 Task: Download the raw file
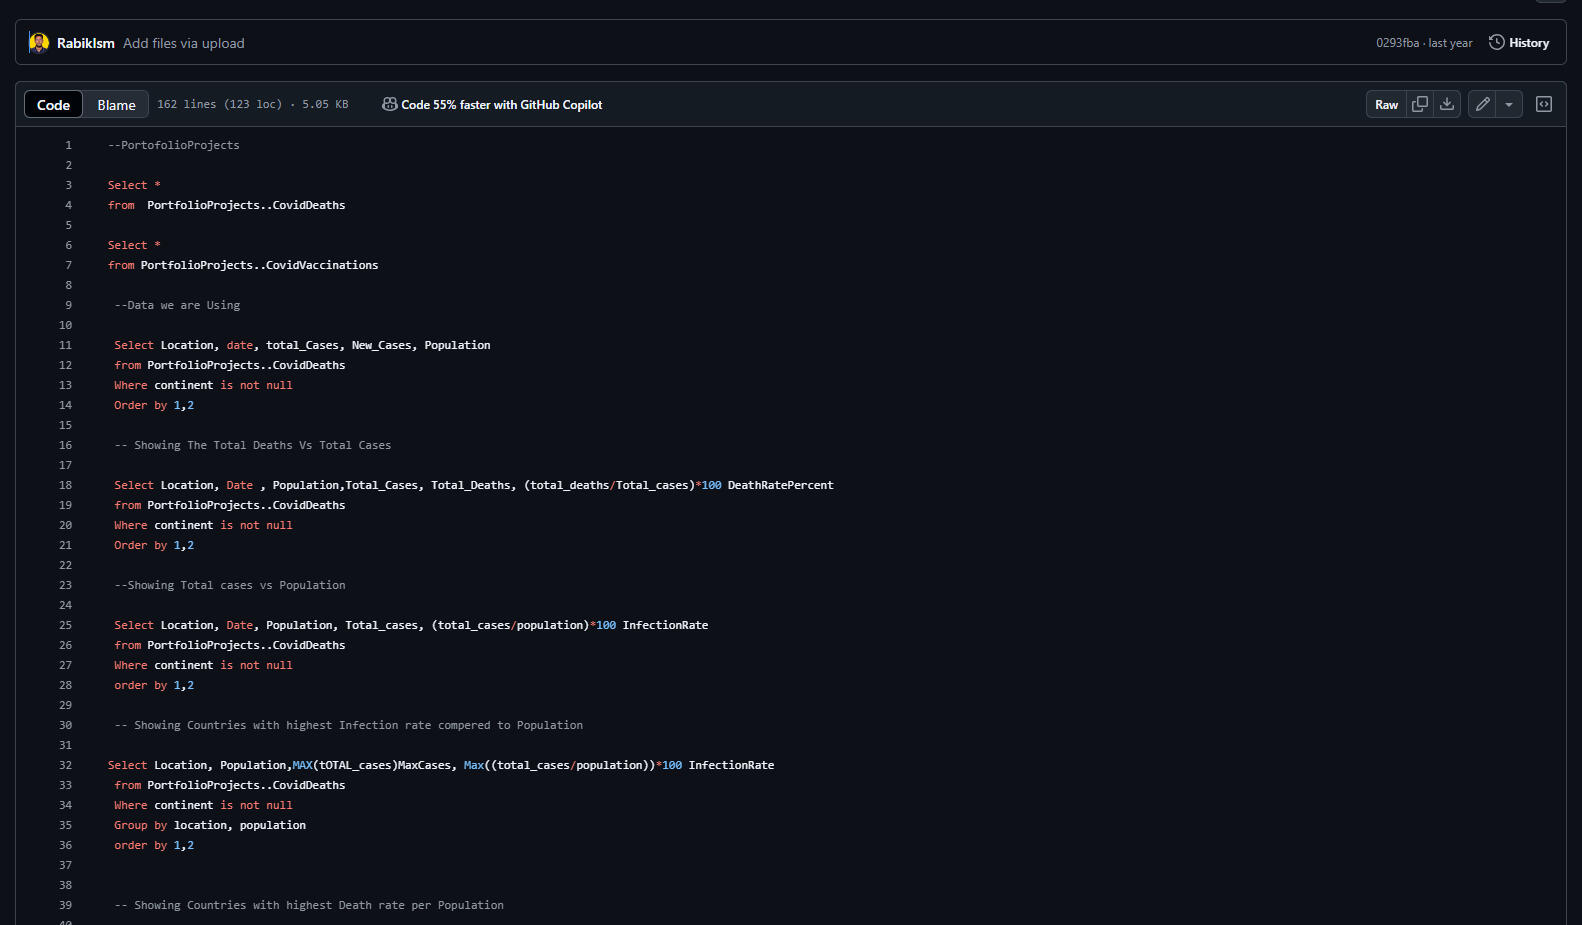(1447, 104)
